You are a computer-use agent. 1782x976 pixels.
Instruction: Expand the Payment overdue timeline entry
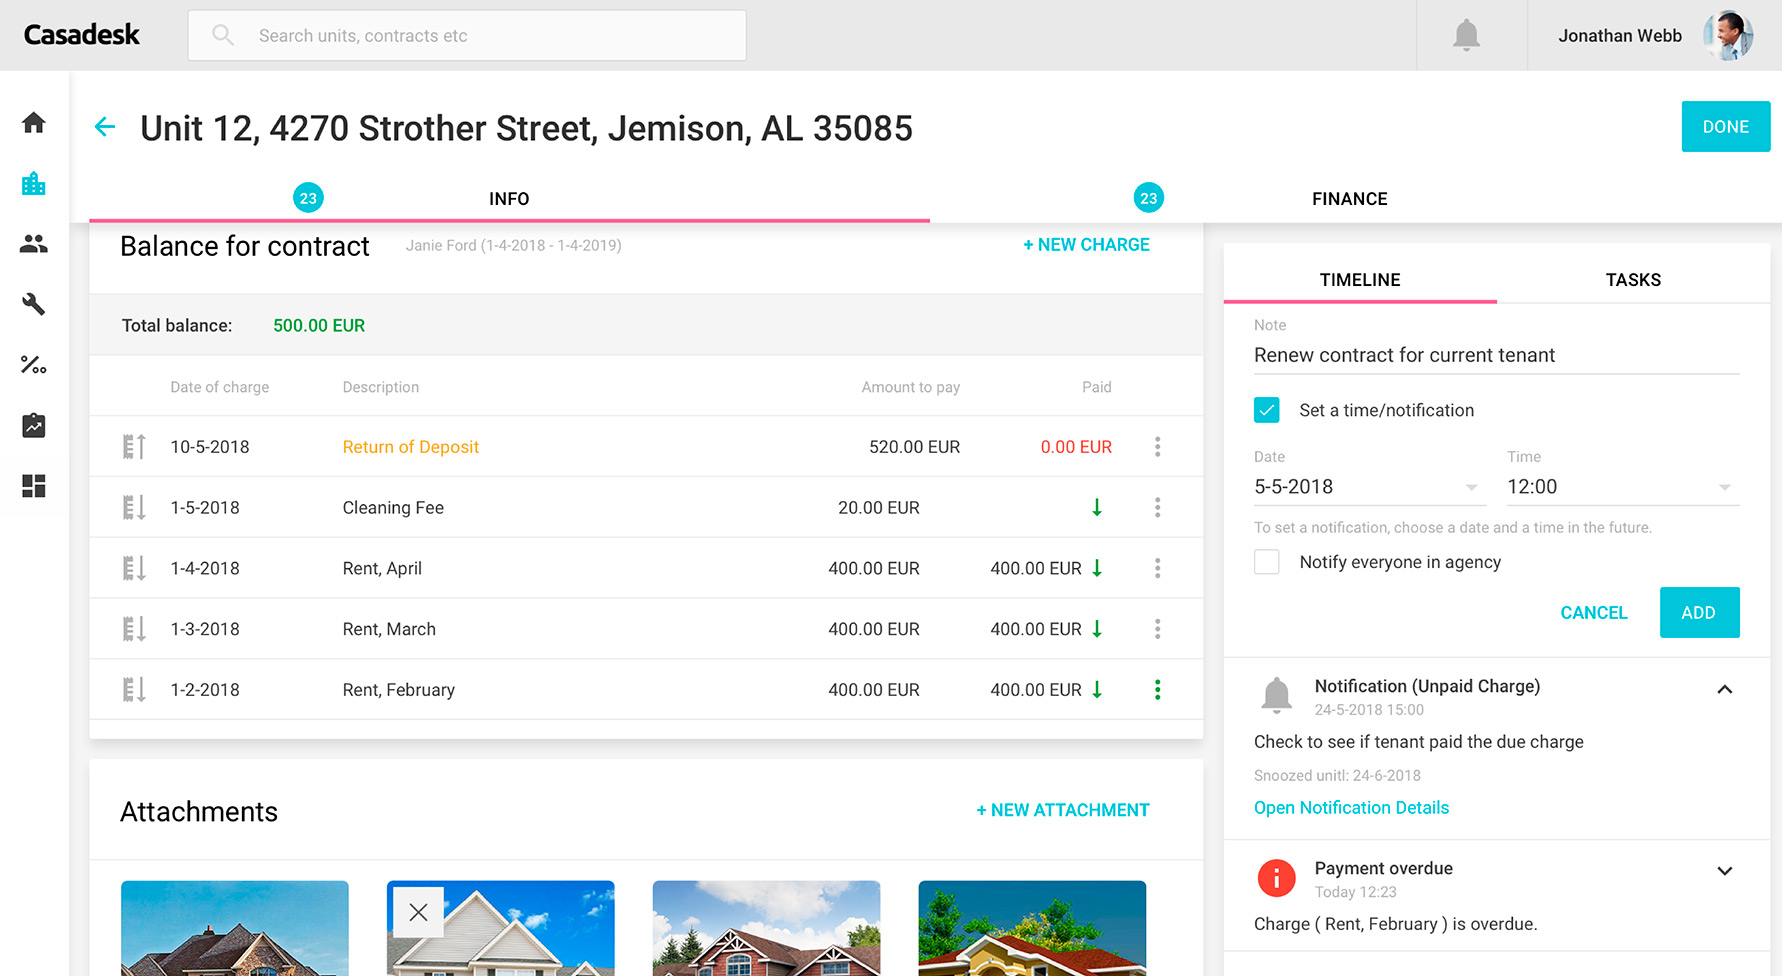(x=1724, y=870)
